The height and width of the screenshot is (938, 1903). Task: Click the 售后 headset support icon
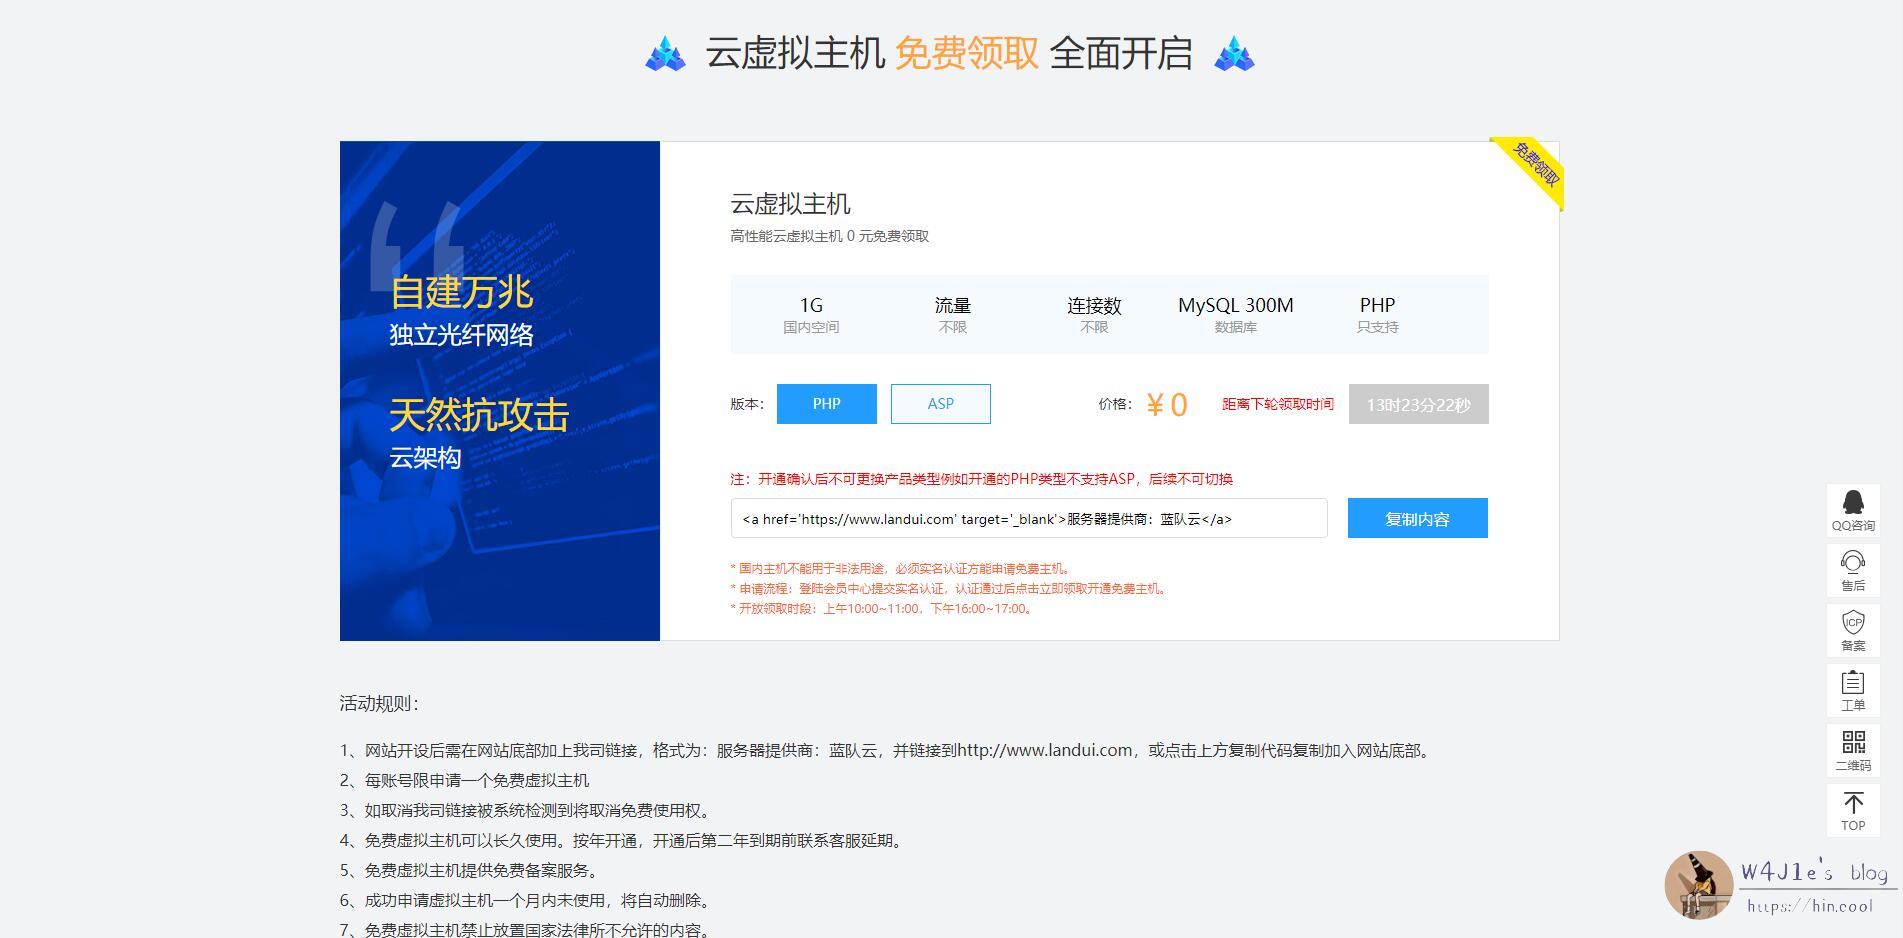(1853, 569)
